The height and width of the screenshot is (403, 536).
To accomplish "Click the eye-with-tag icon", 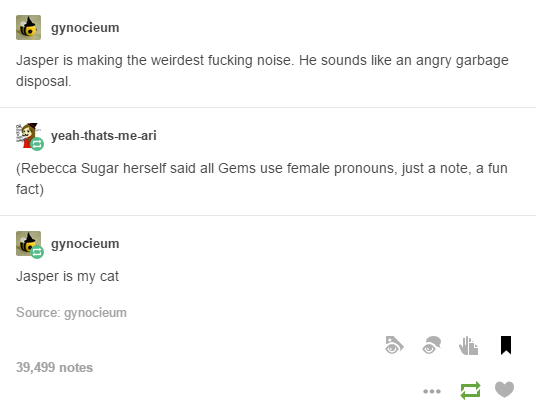I will pyautogui.click(x=394, y=345).
